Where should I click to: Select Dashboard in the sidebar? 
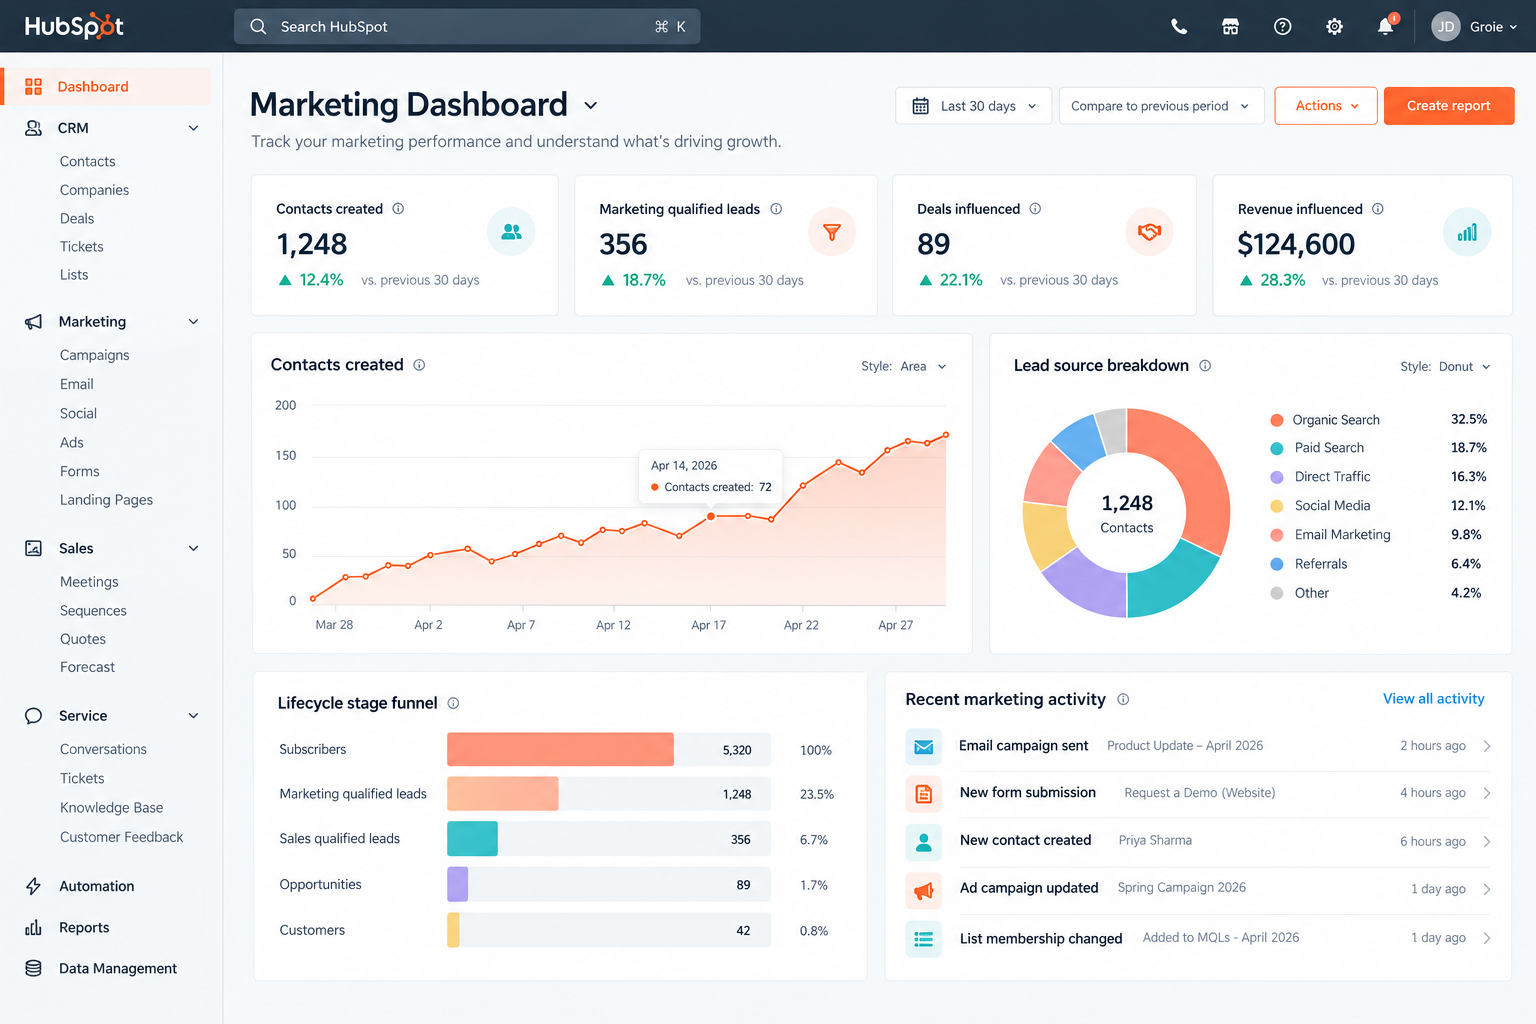pos(107,87)
